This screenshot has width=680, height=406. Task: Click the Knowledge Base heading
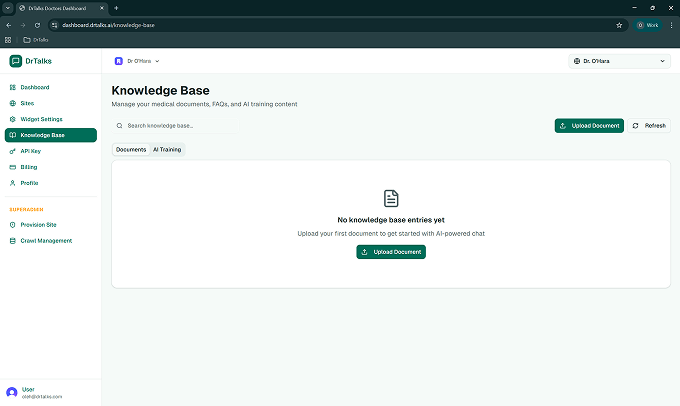tap(160, 90)
